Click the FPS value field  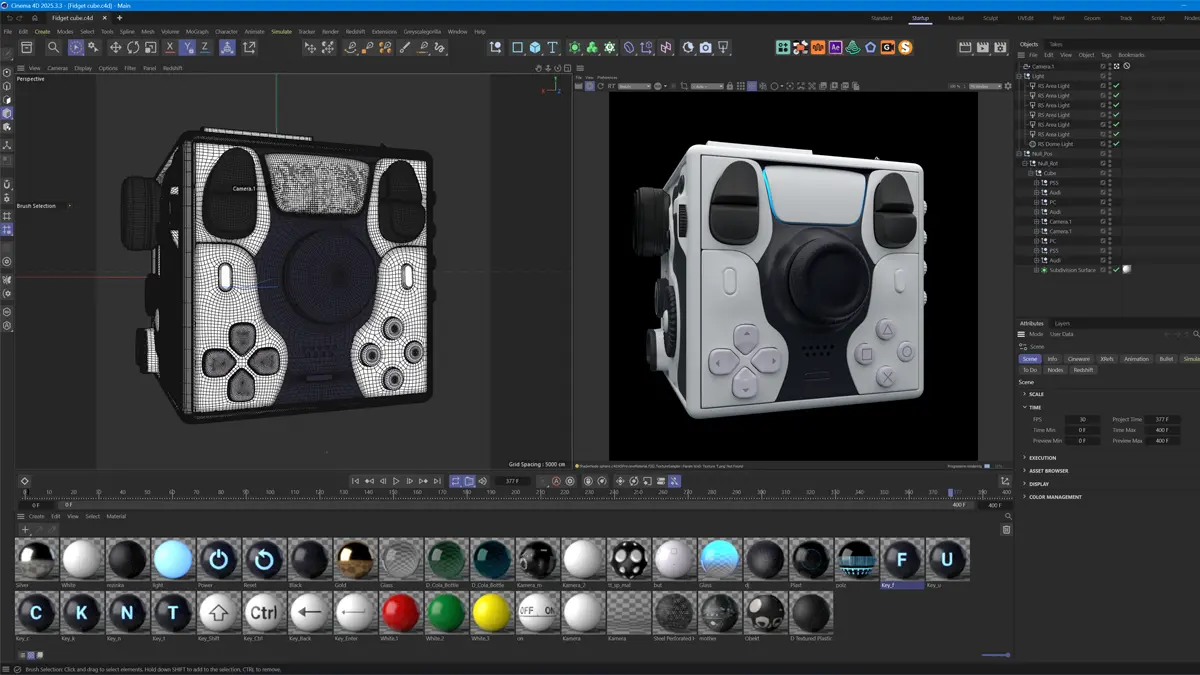click(x=1082, y=420)
